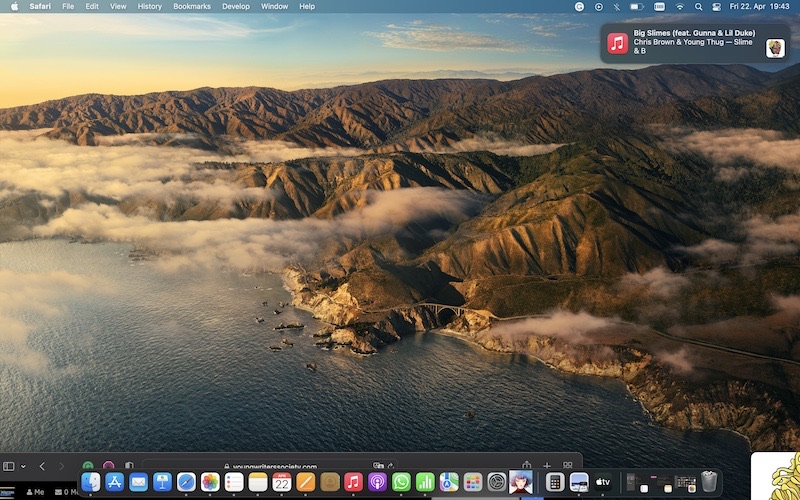This screenshot has width=800, height=500.
Task: Launch Podcasts from the Dock
Action: (377, 482)
